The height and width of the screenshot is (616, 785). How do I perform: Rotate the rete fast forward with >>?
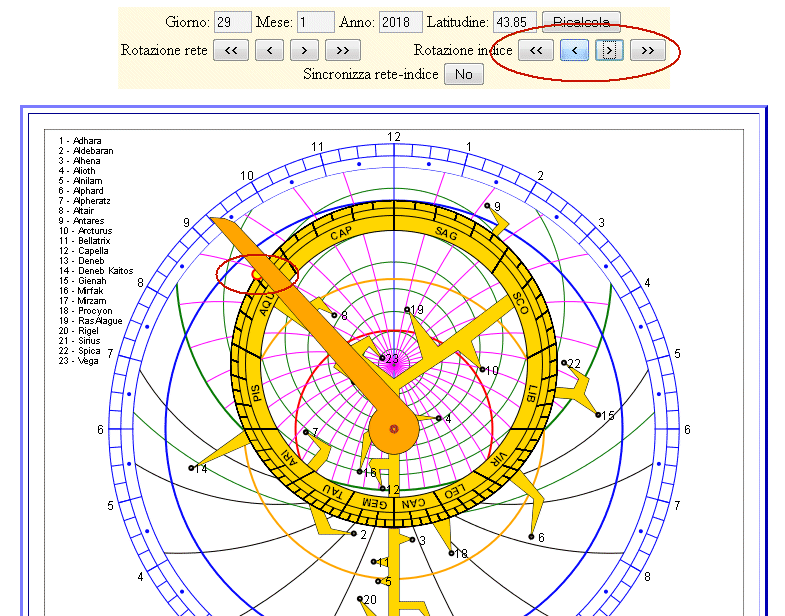coord(342,50)
